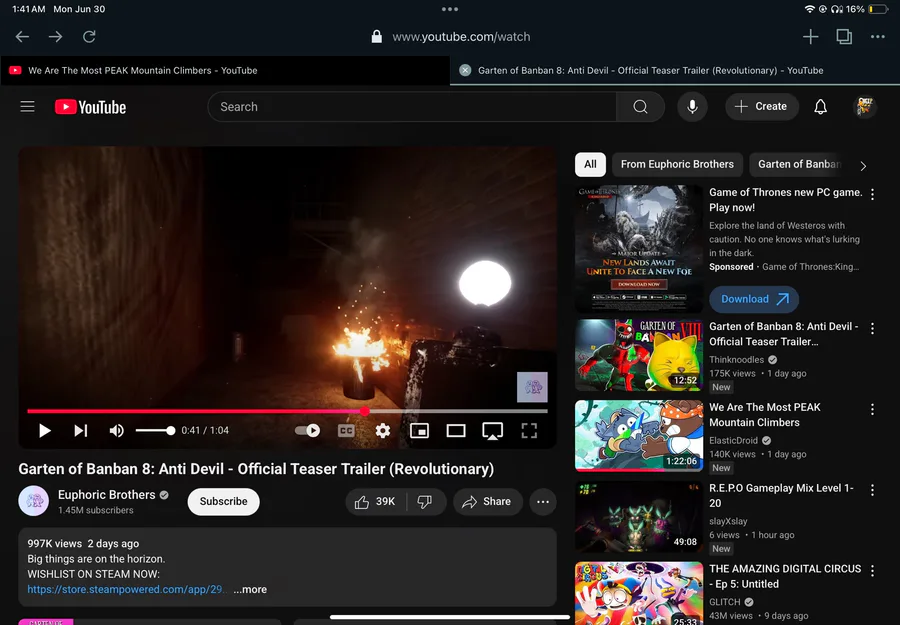Open more actions beside Share

[x=542, y=502]
